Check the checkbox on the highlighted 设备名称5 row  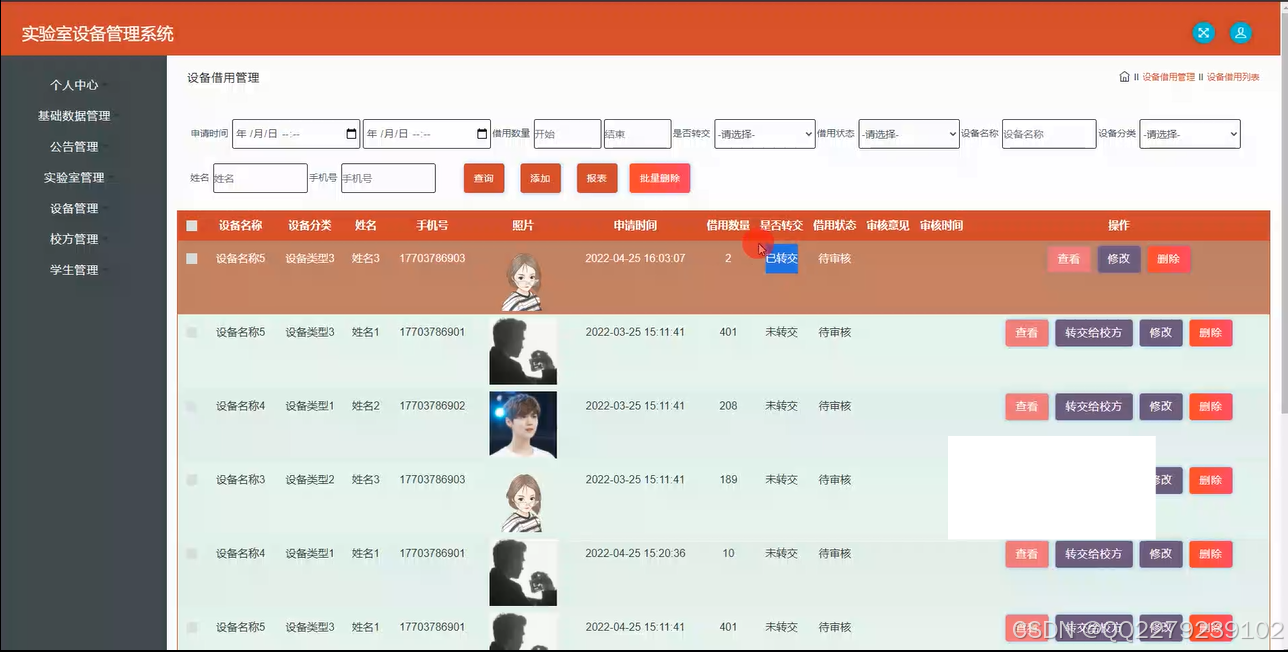click(x=192, y=258)
